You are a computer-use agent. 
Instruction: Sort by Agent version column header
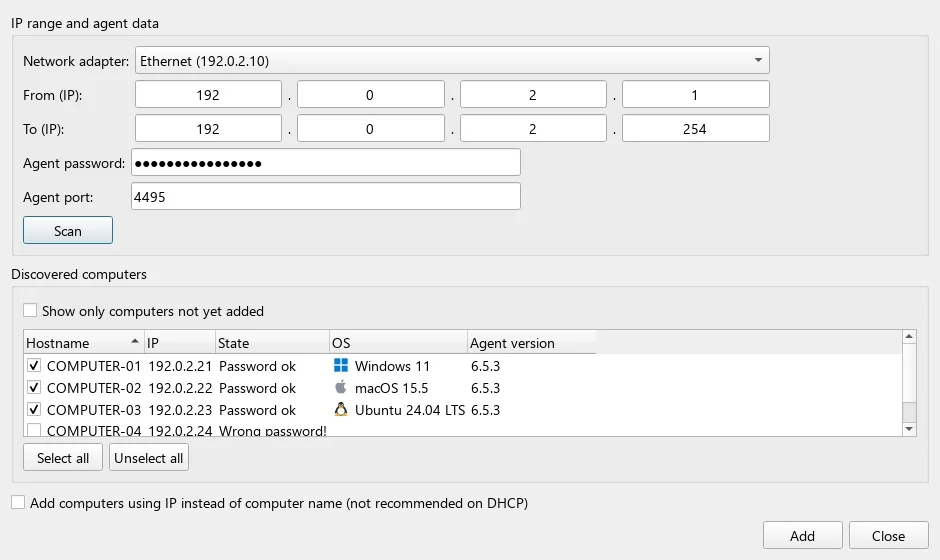coord(531,342)
